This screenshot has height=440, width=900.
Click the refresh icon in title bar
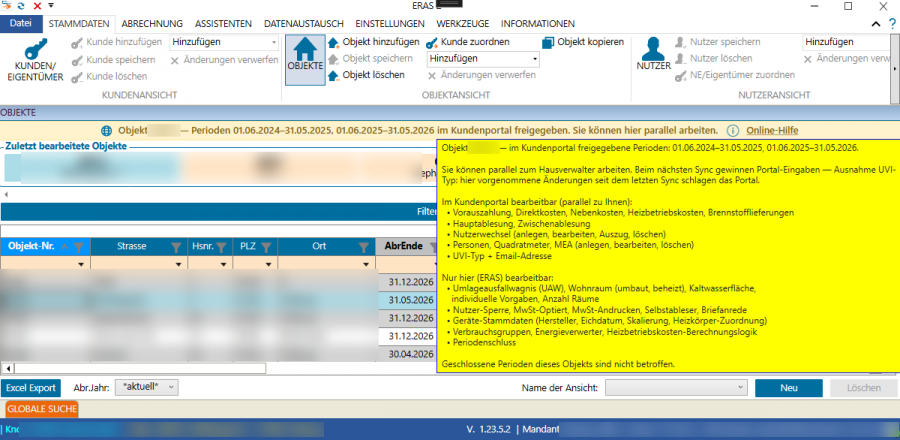(21, 5)
